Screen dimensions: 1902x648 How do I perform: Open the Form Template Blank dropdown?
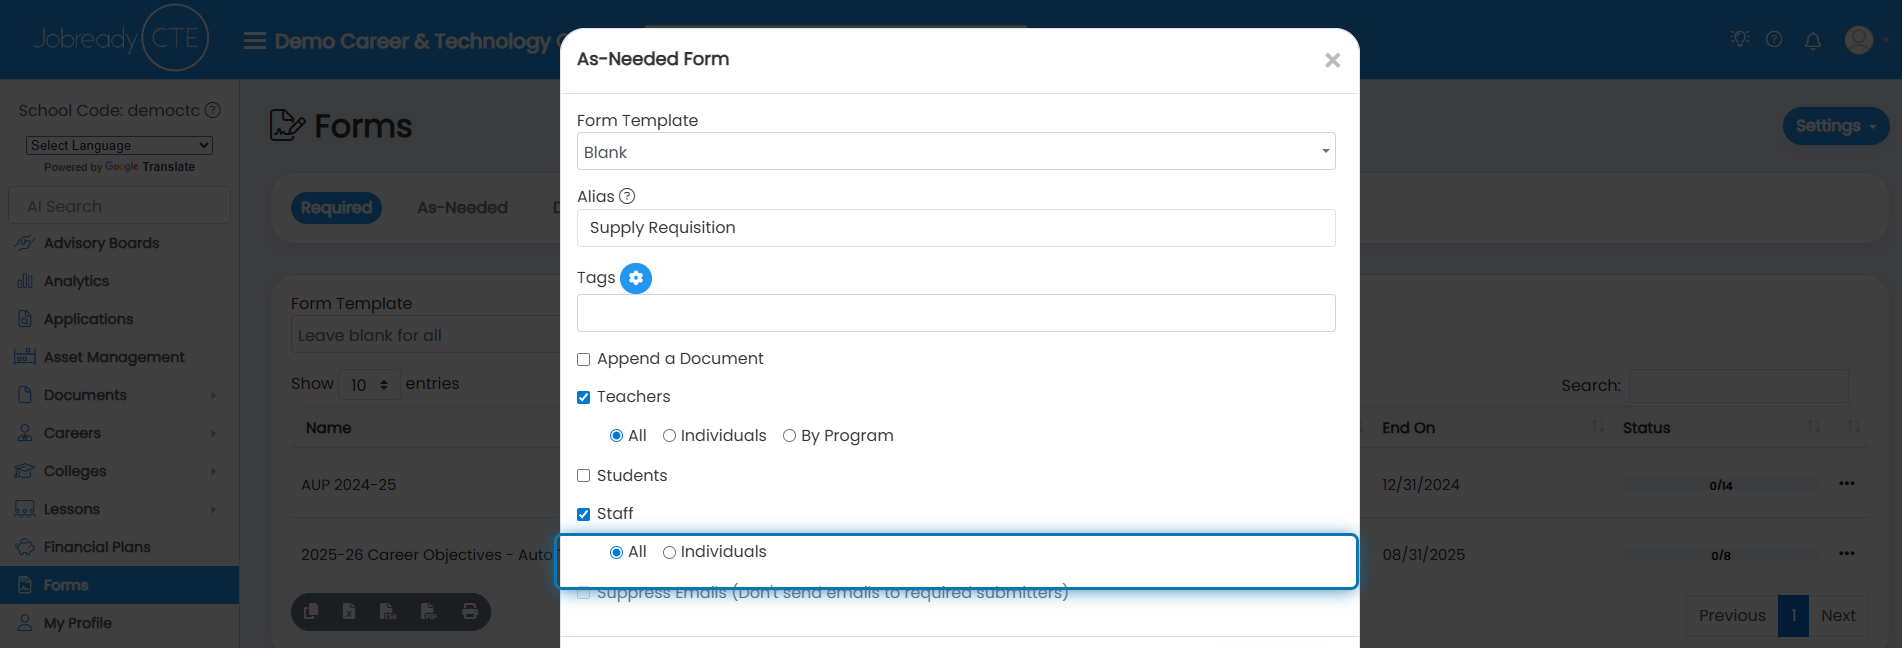(956, 152)
